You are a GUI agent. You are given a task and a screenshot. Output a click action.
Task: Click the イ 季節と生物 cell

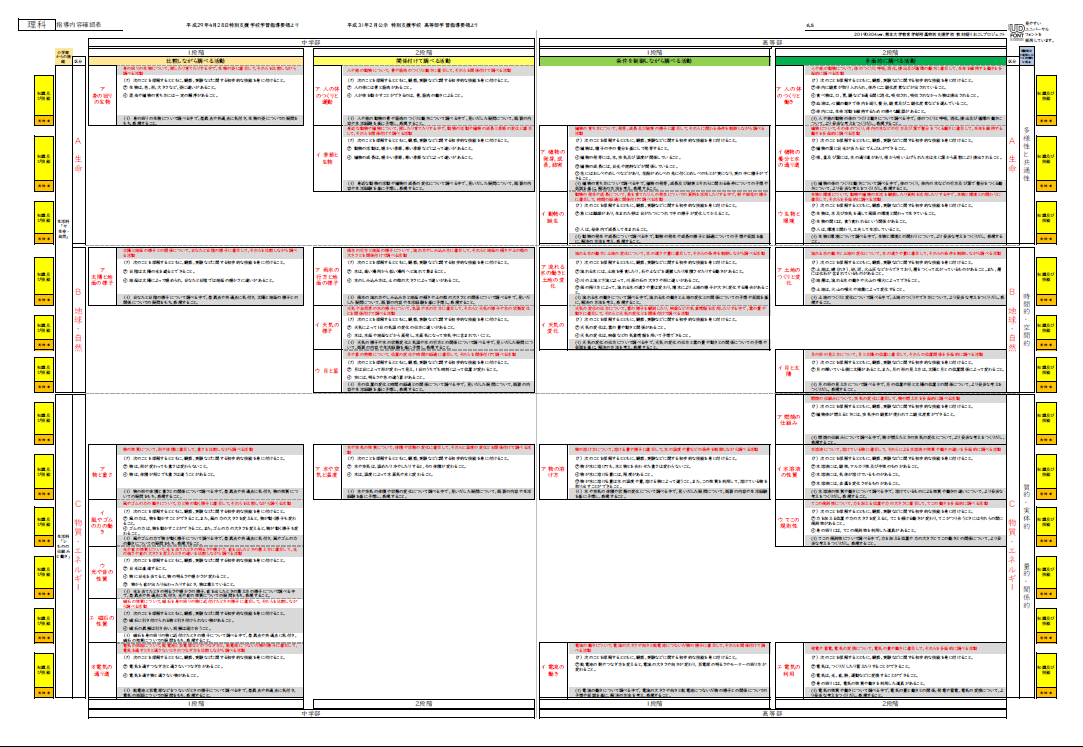point(328,159)
